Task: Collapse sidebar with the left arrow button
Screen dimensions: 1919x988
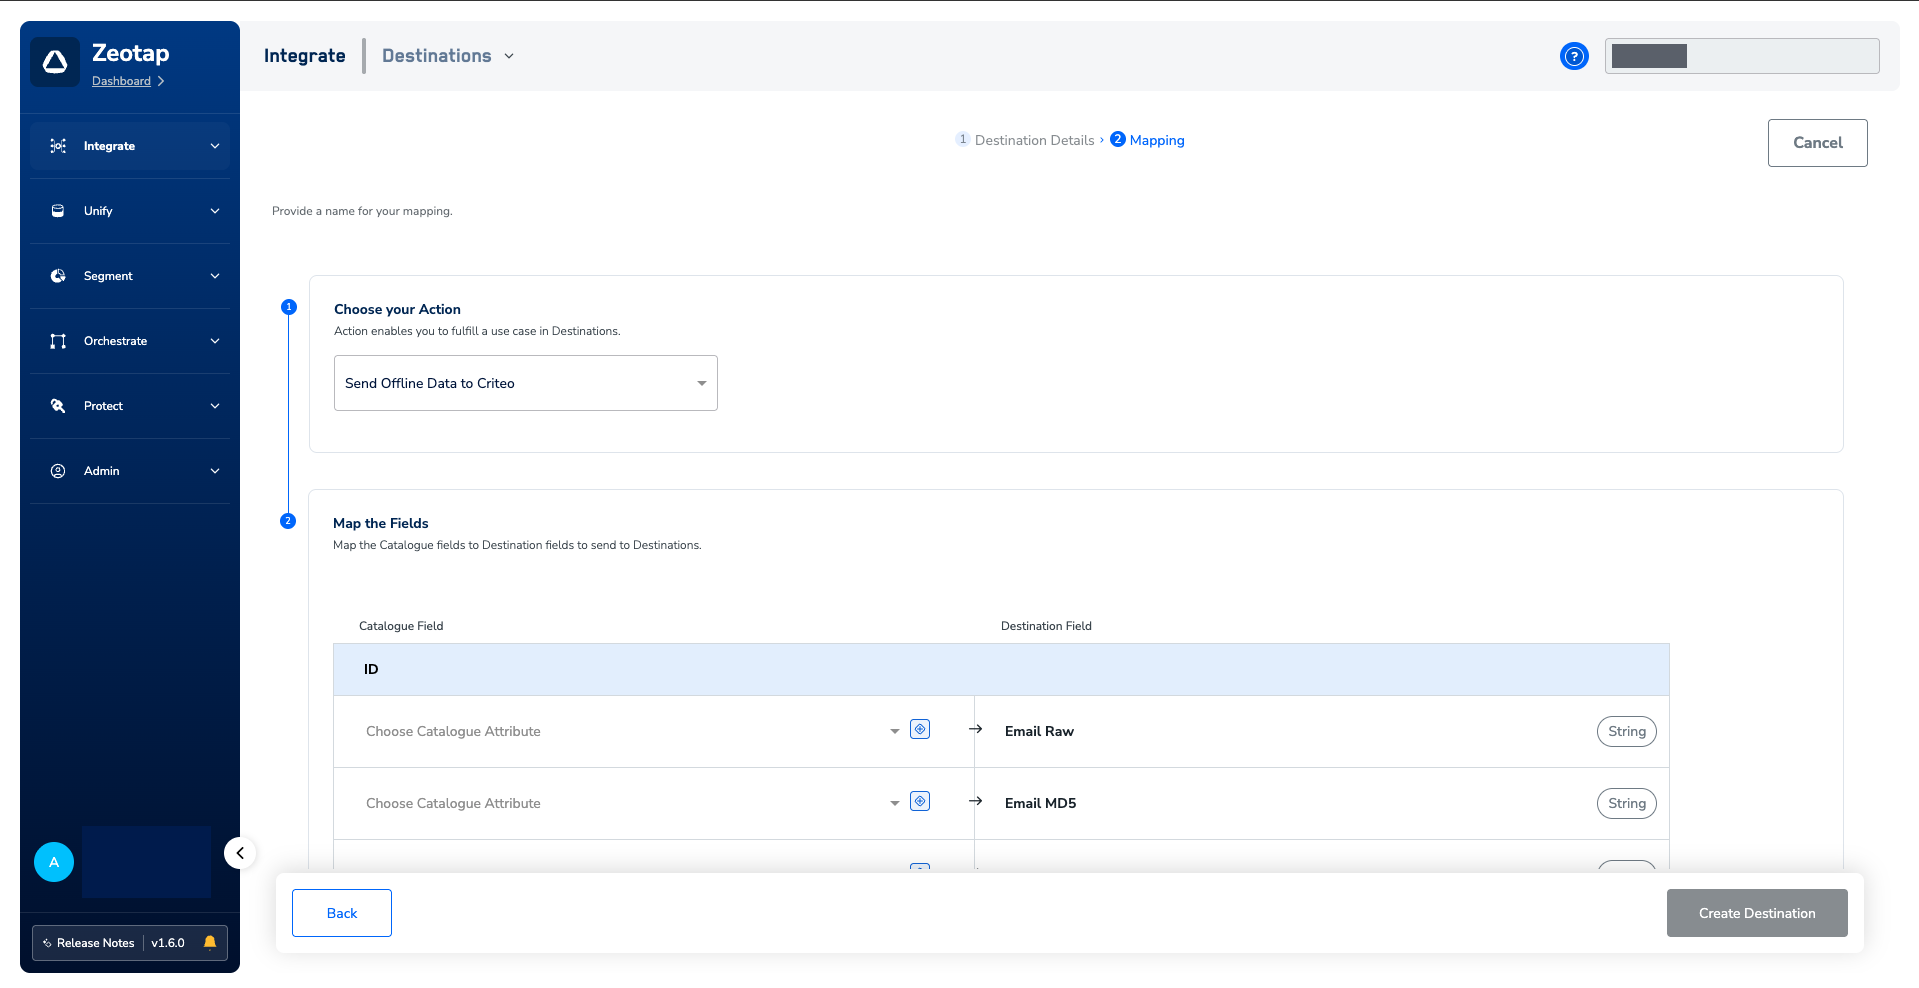Action: [x=240, y=853]
